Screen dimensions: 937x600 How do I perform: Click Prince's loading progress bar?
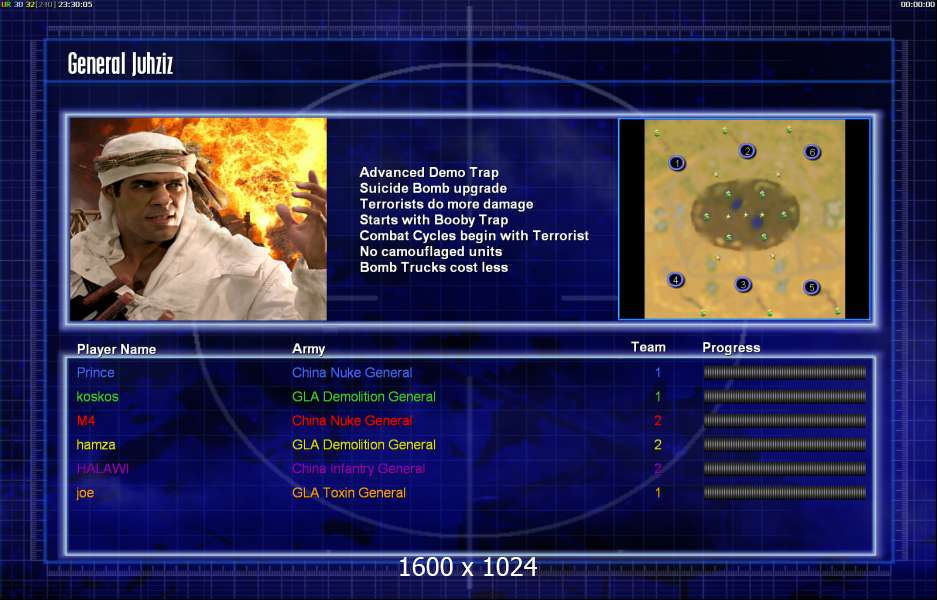tap(785, 373)
